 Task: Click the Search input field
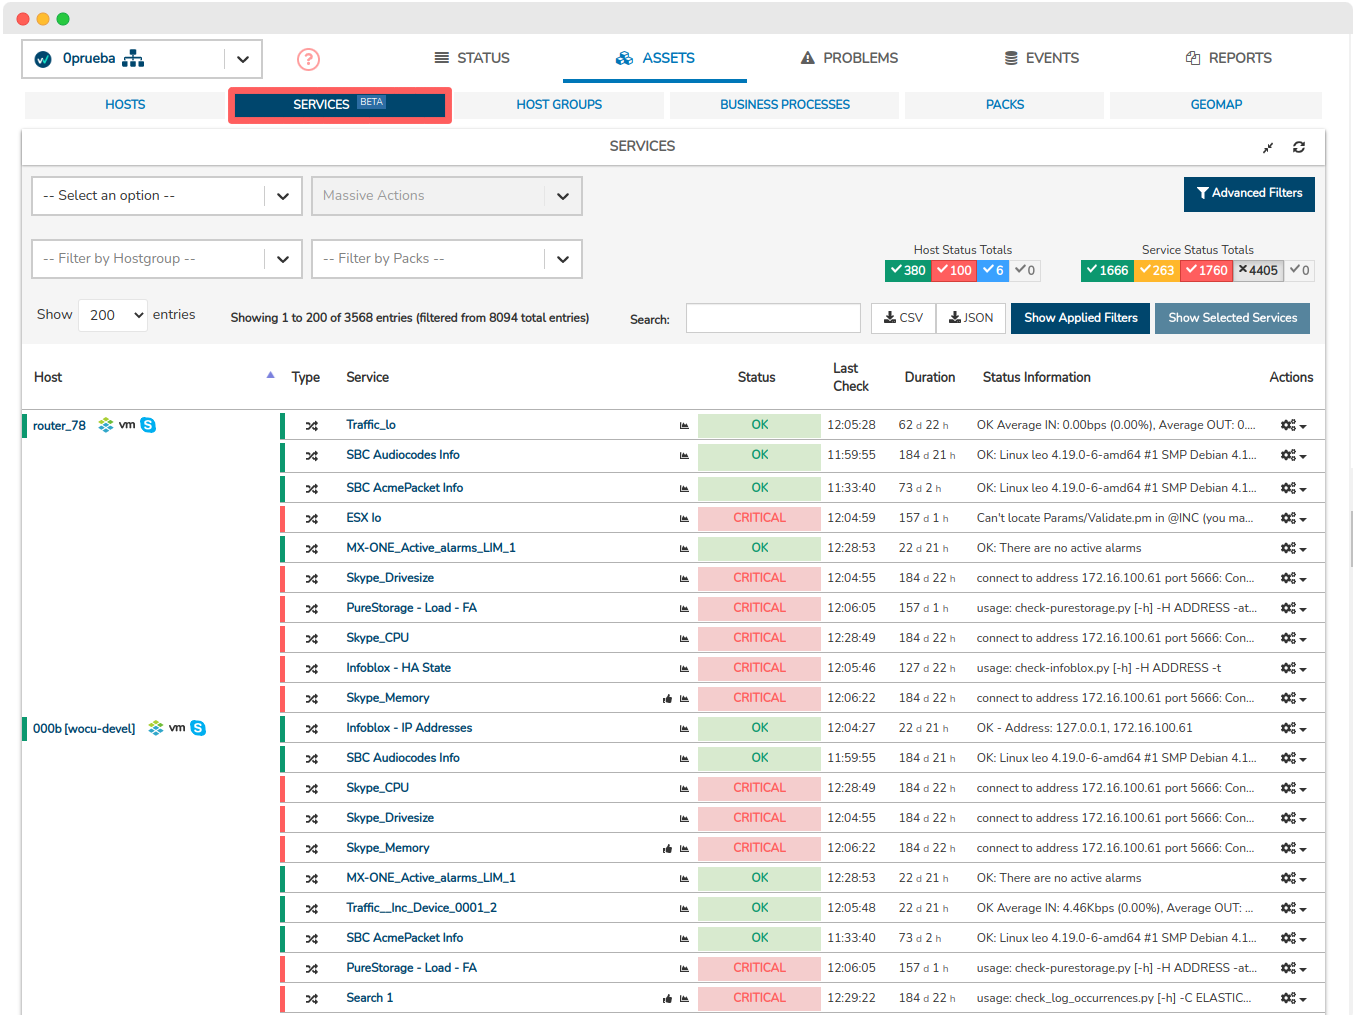click(x=773, y=319)
